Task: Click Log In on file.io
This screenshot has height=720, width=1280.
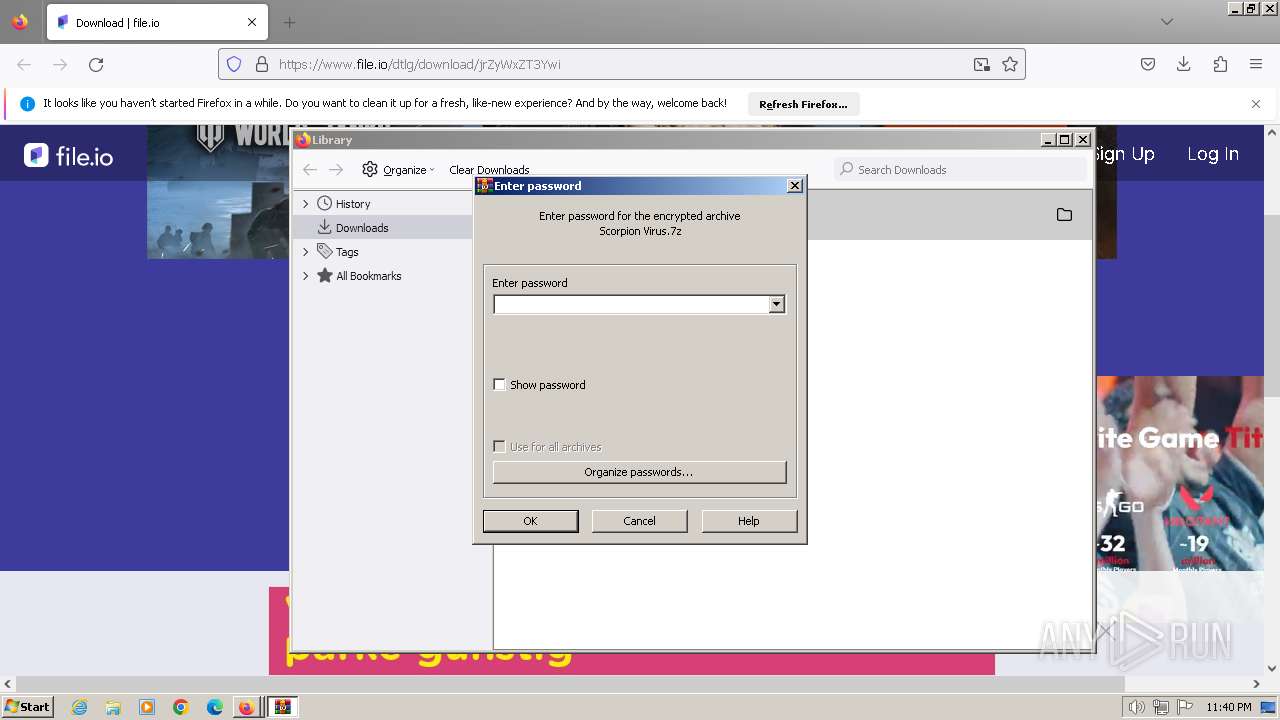Action: [1213, 154]
